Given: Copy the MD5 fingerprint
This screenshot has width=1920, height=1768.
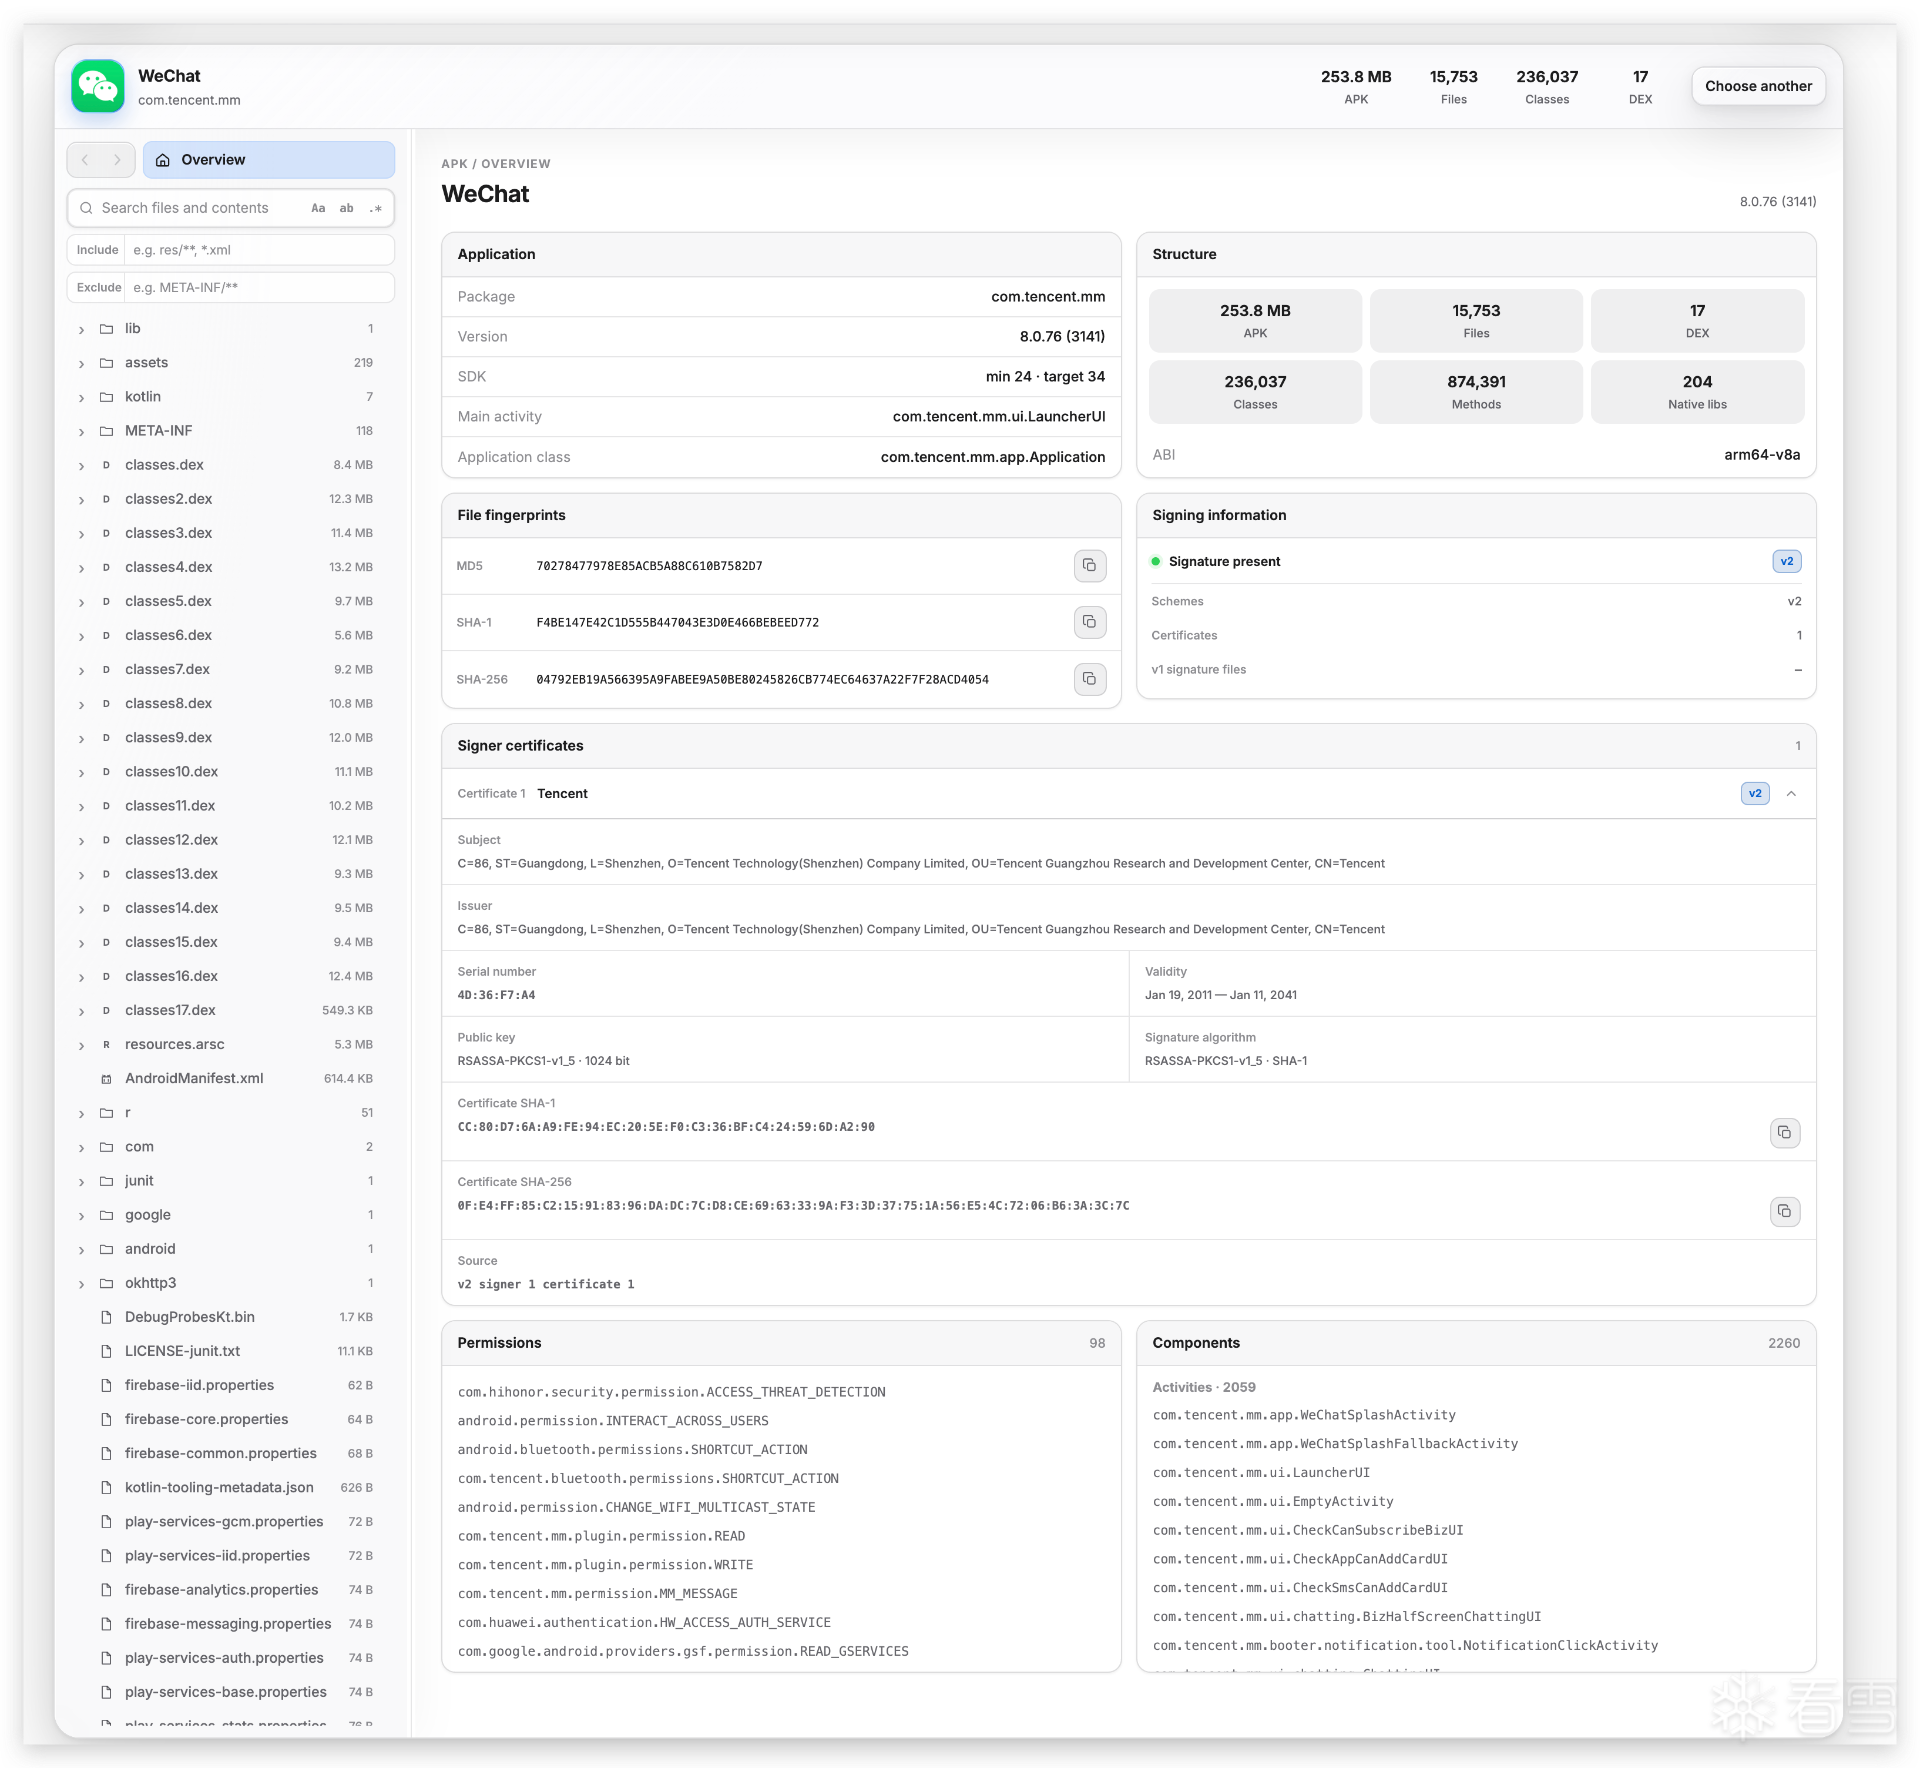Looking at the screenshot, I should pos(1089,566).
